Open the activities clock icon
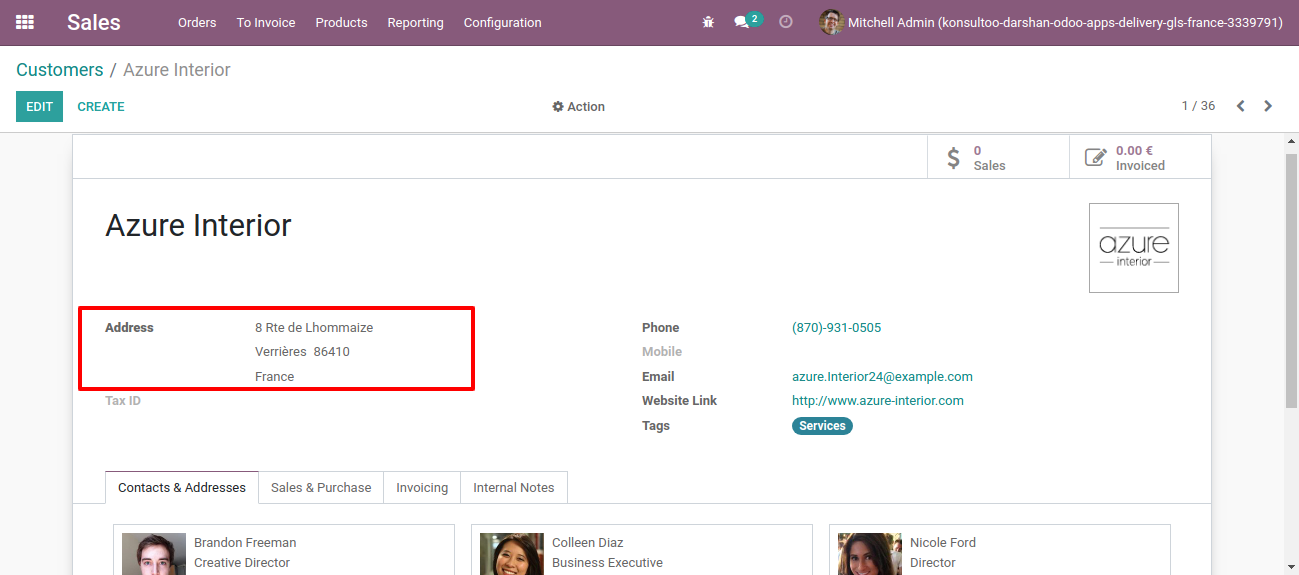1299x575 pixels. click(x=786, y=22)
